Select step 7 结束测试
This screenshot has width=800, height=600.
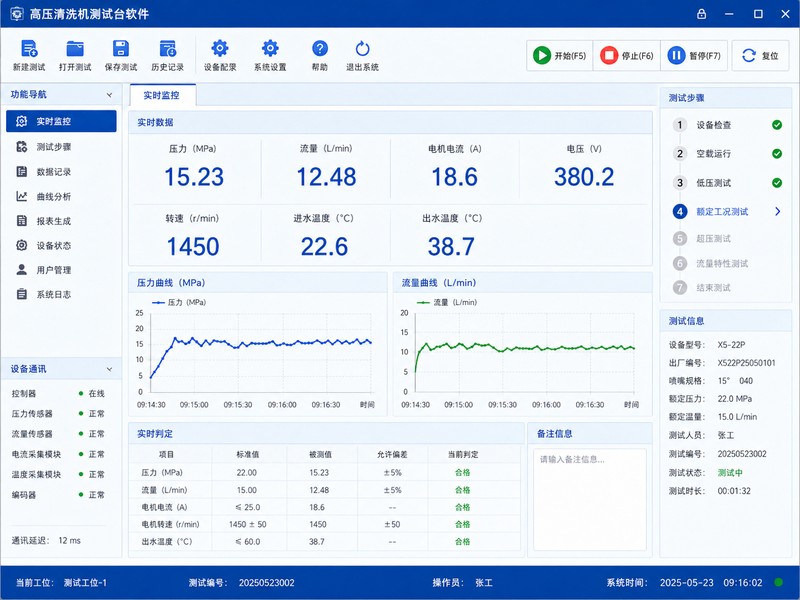tap(726, 288)
